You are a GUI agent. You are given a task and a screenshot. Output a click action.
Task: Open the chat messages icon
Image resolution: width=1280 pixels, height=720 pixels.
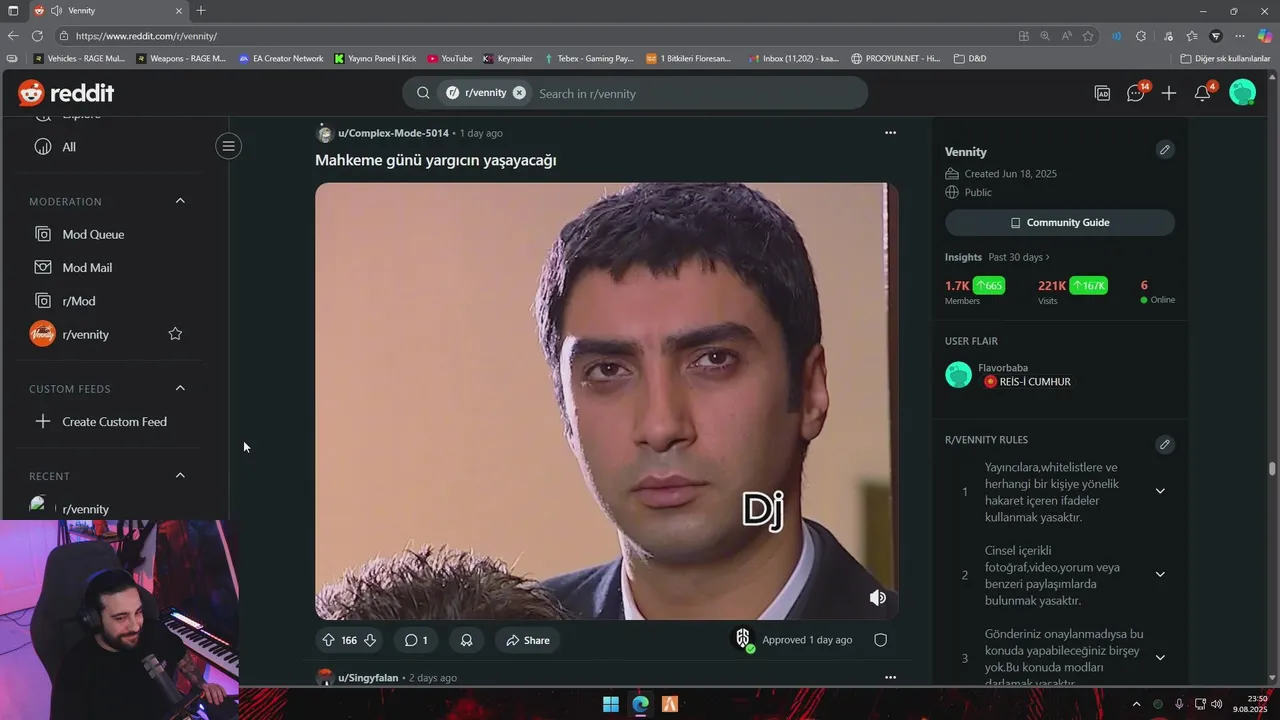click(1136, 93)
